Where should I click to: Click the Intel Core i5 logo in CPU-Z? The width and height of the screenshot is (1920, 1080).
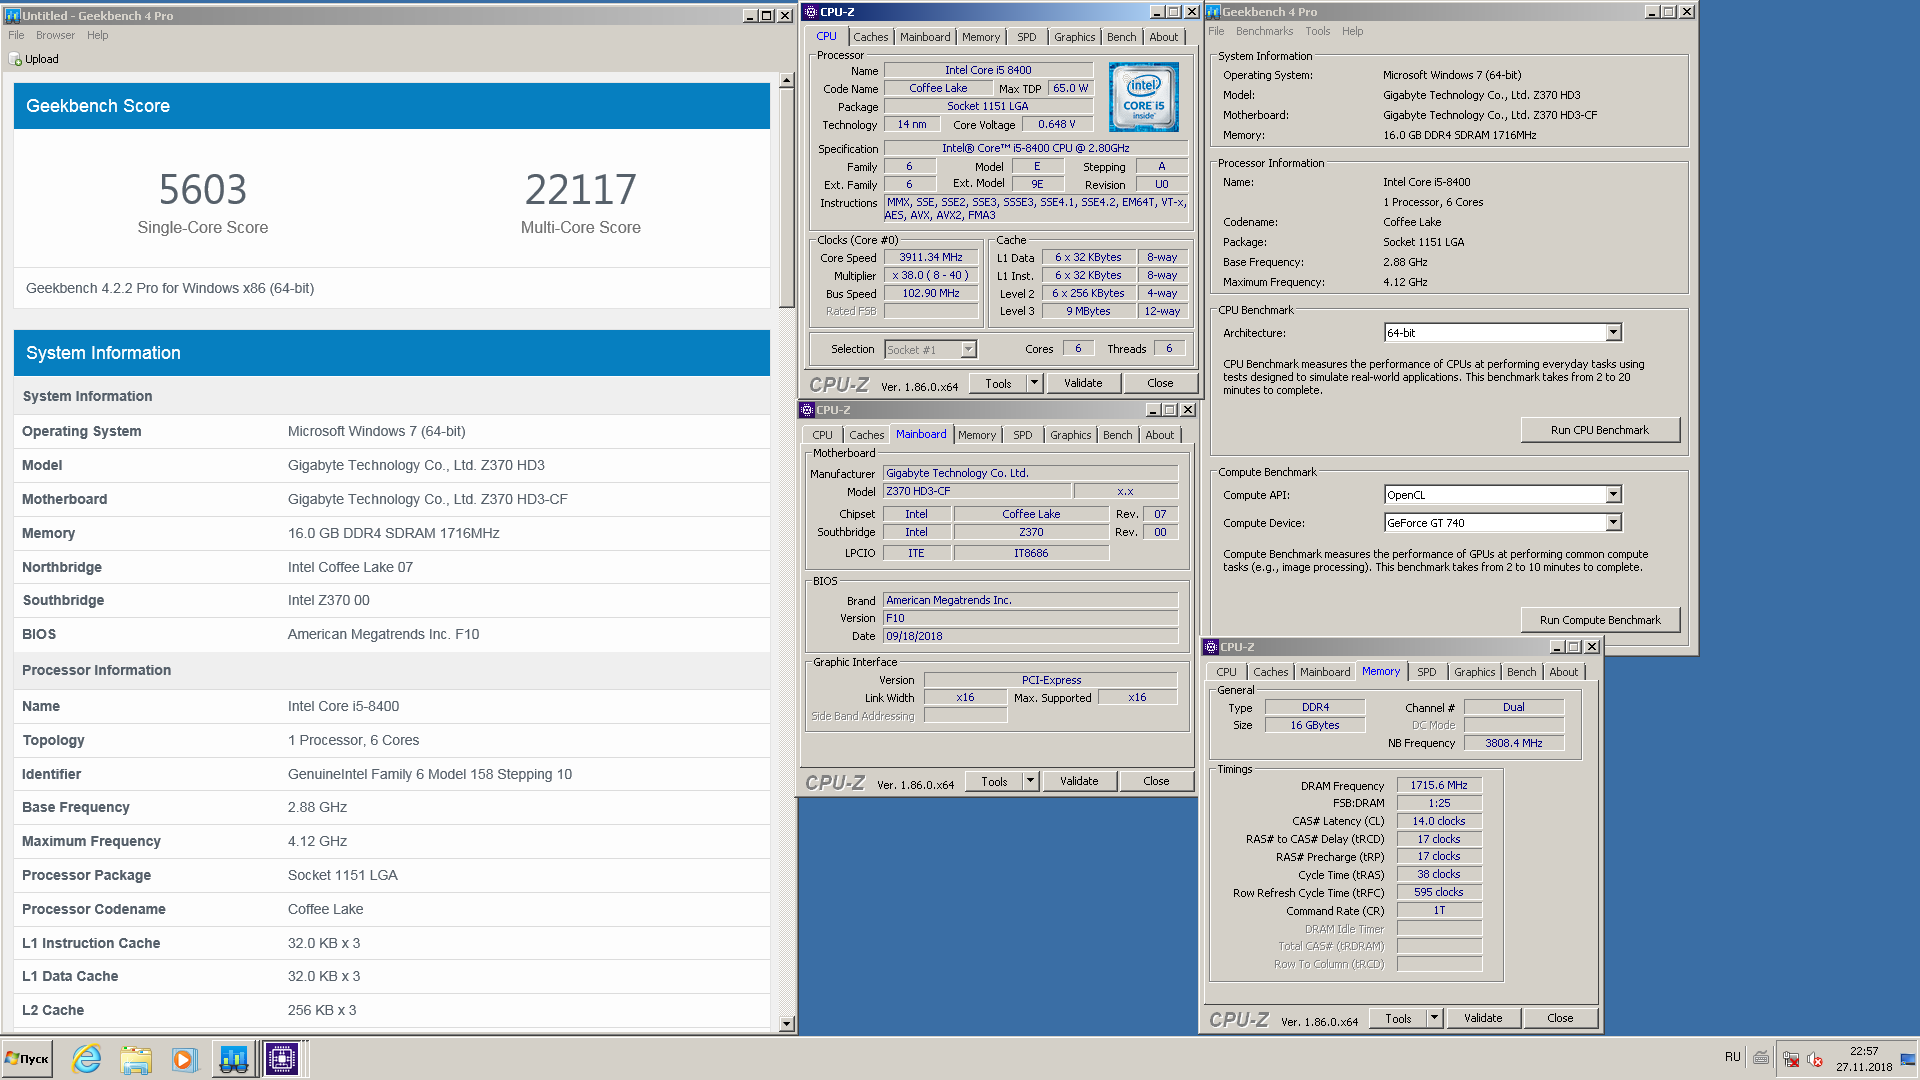coord(1143,97)
